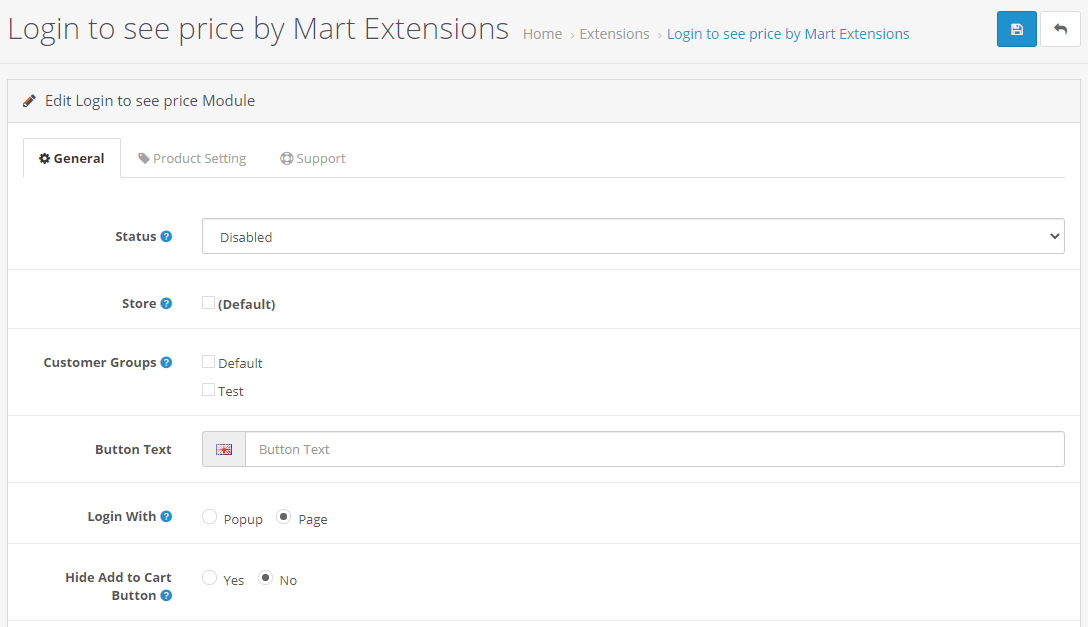The width and height of the screenshot is (1088, 627).
Task: Open Extensions from the breadcrumb
Action: point(614,33)
